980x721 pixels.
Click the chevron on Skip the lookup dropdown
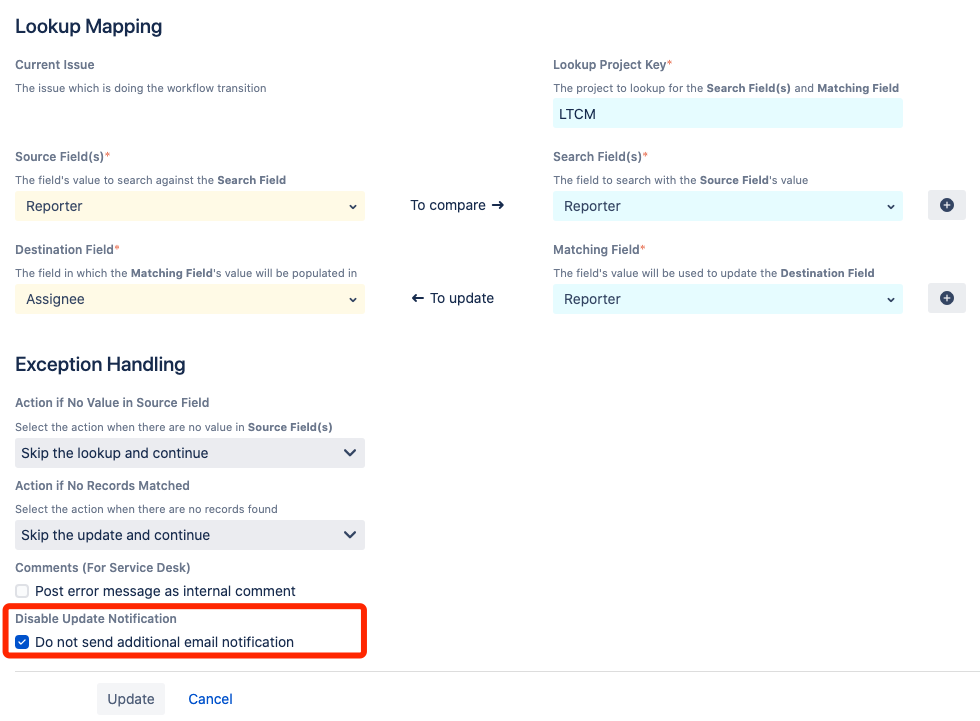coord(350,453)
